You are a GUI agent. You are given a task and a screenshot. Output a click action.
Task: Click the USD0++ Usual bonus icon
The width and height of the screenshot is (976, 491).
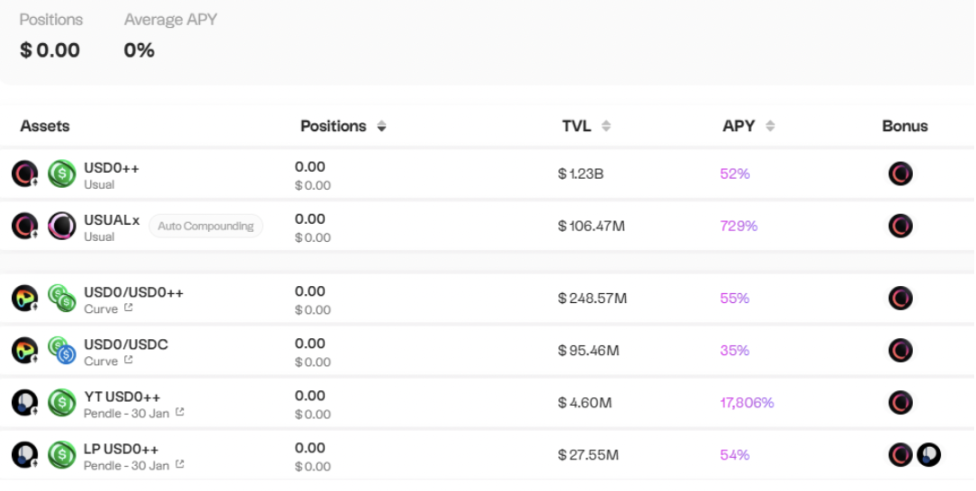[900, 174]
